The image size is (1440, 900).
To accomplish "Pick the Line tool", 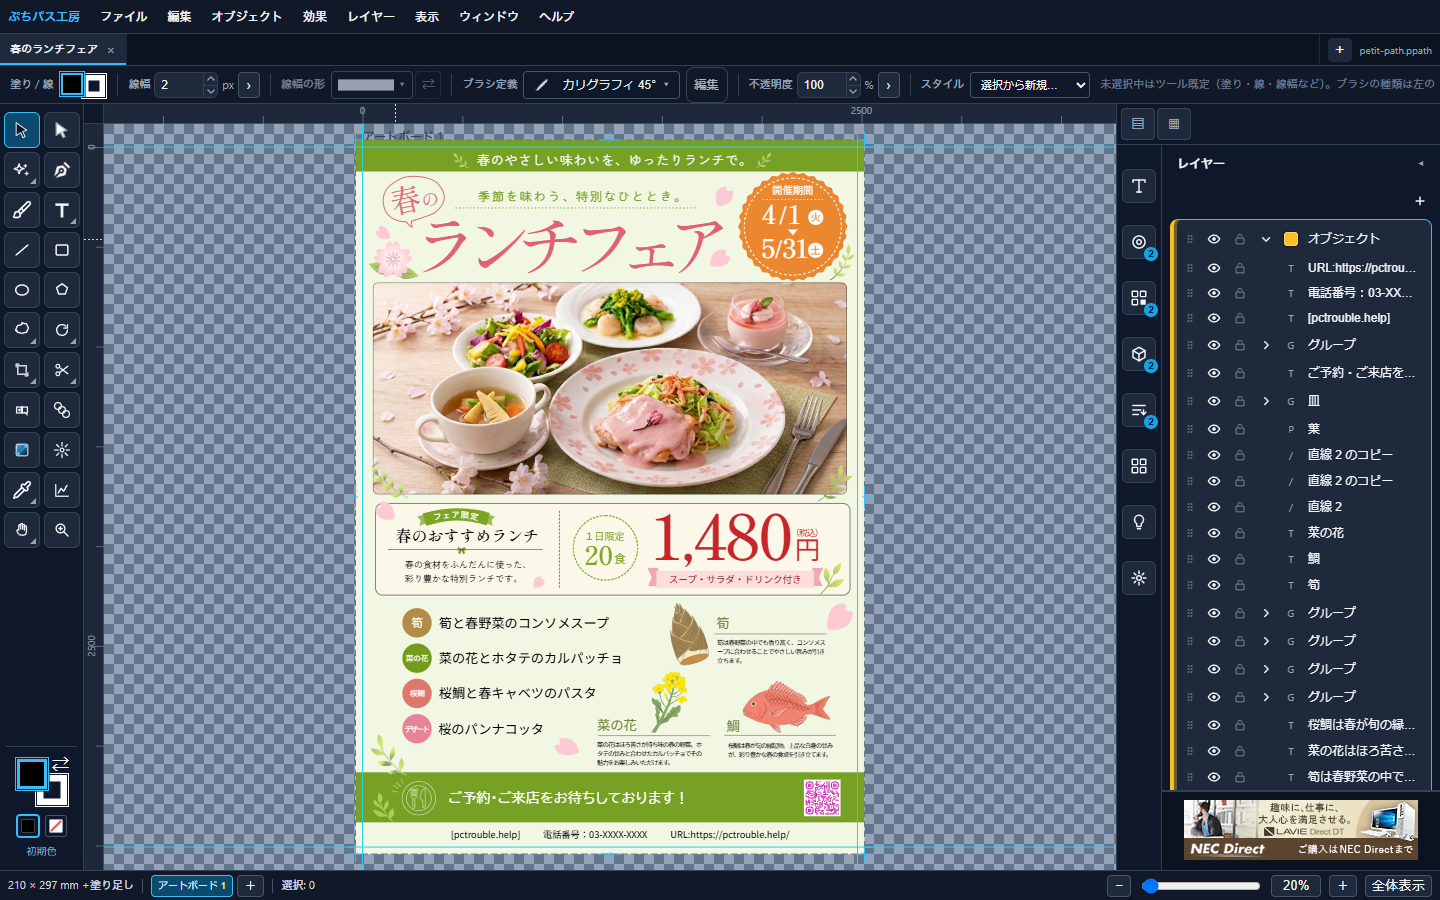I will 22,250.
